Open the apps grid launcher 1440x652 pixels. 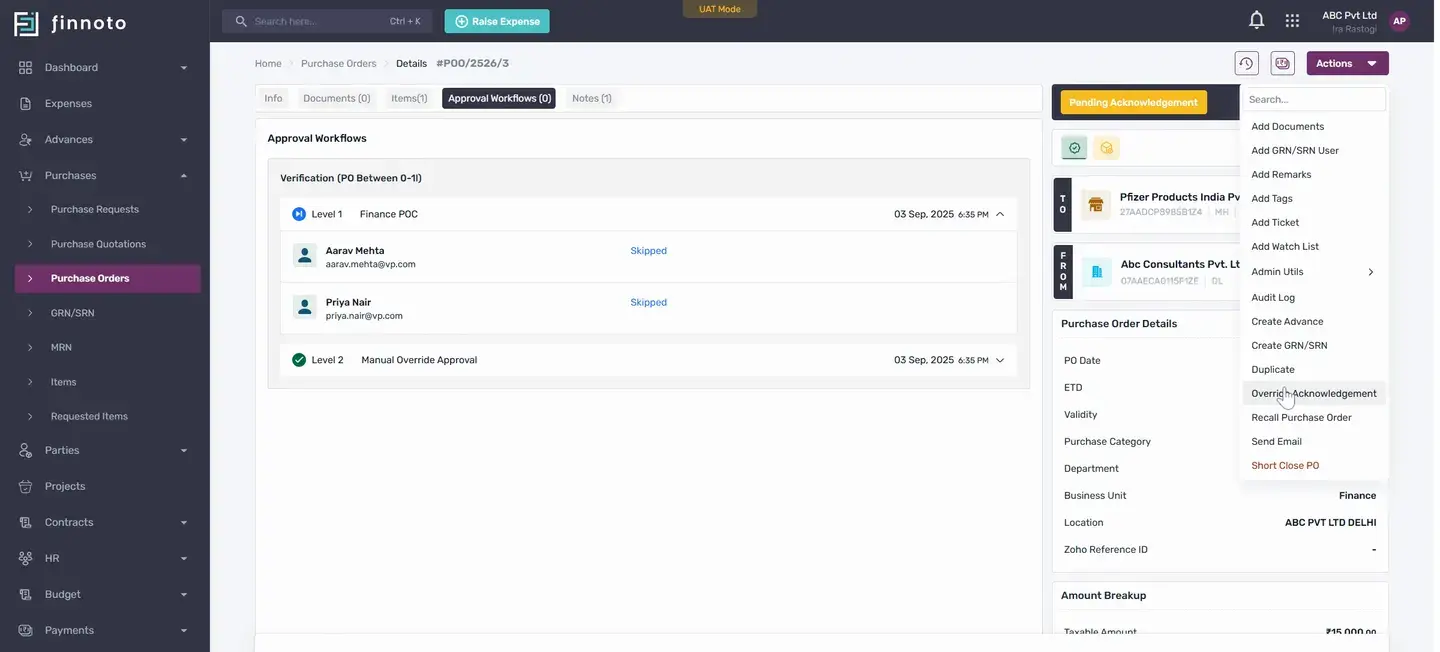click(x=1293, y=20)
